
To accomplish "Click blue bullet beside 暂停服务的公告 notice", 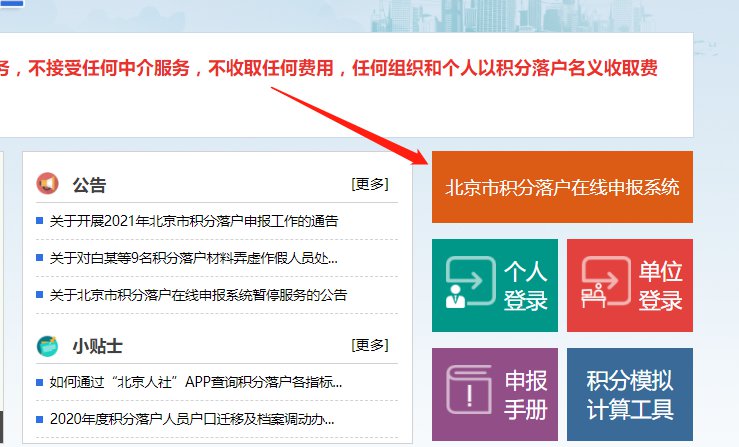I will 40,295.
